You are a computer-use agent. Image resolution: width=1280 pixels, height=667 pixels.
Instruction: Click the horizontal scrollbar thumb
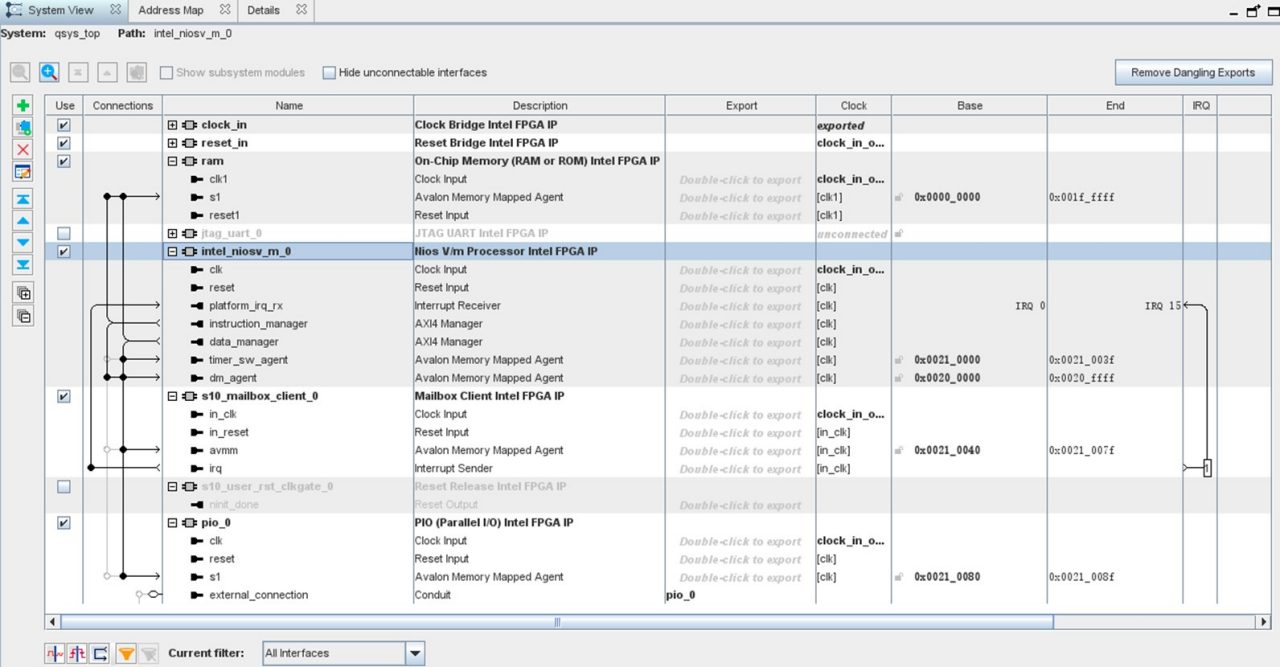point(556,622)
